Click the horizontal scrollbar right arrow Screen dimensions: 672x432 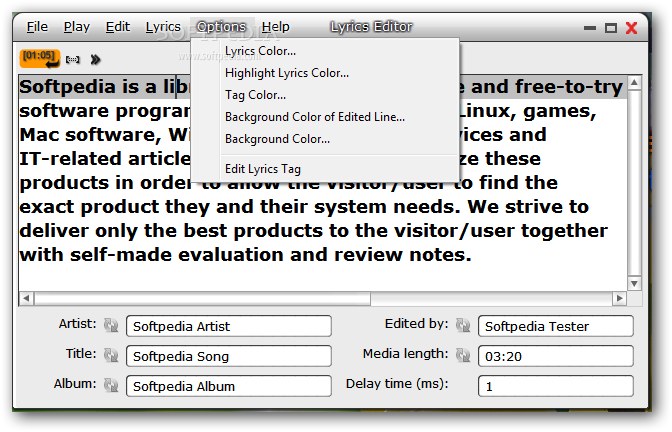(619, 298)
